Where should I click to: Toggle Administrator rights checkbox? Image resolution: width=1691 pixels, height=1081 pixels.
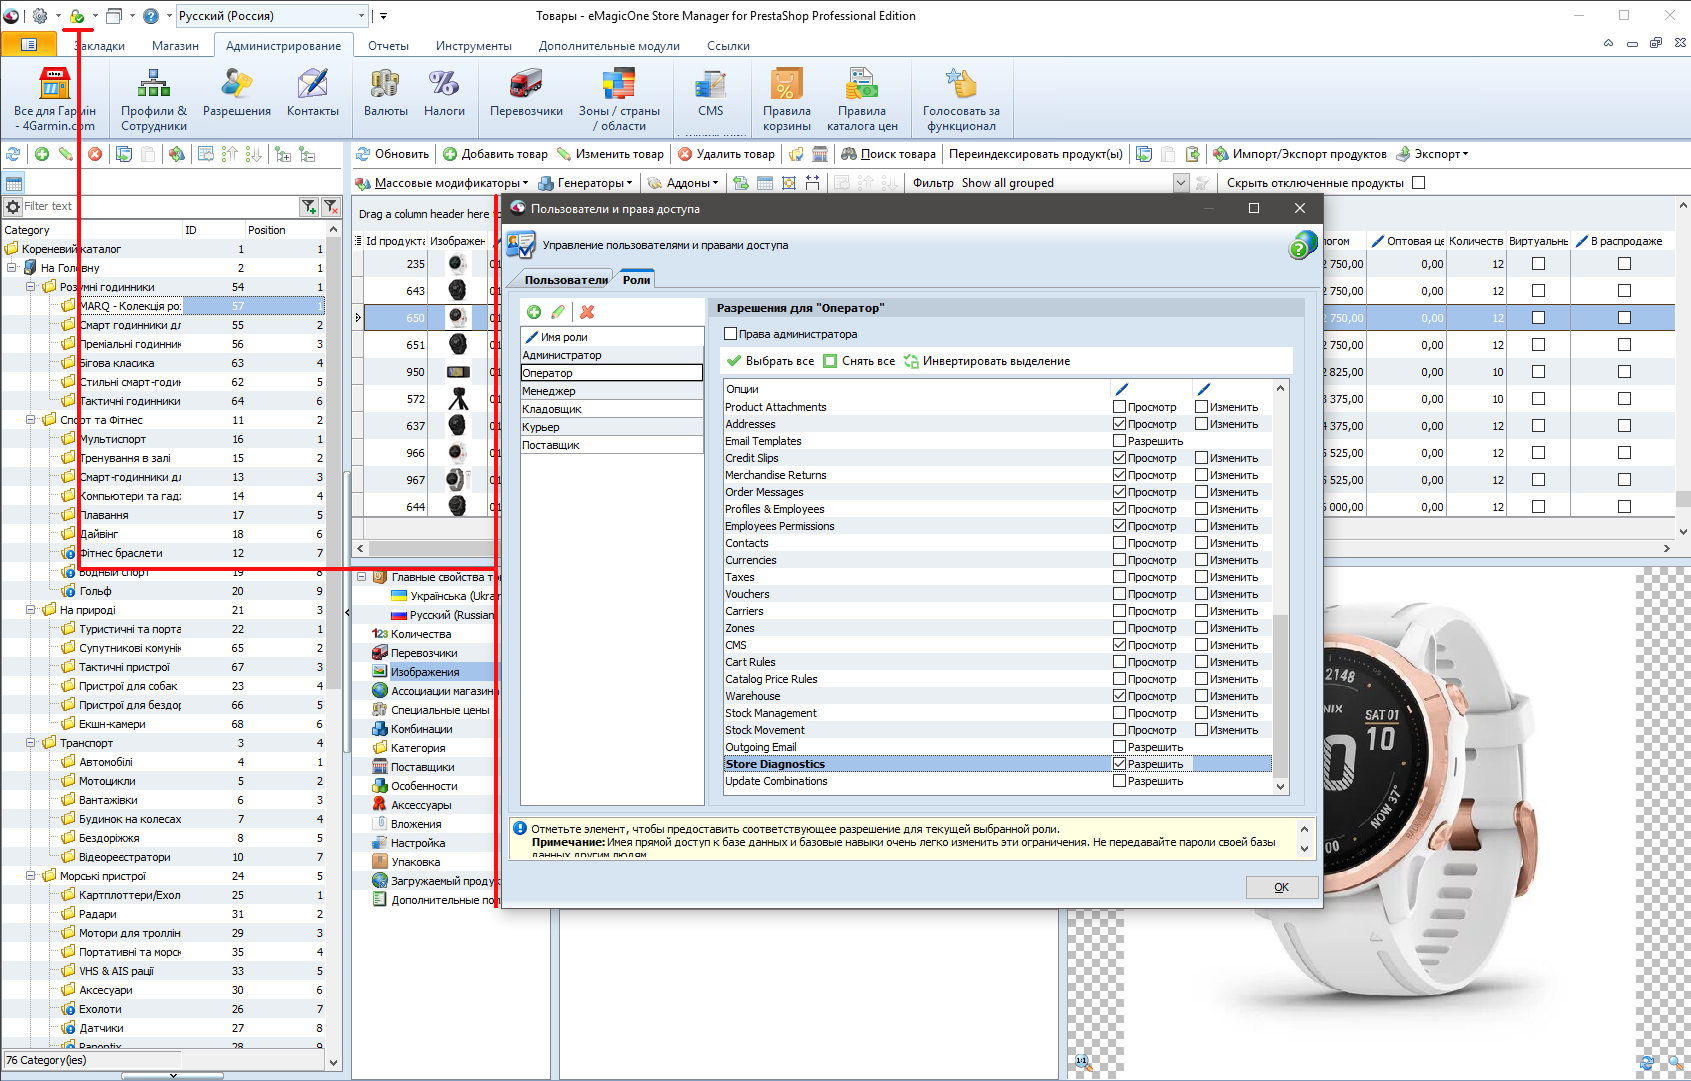click(x=731, y=334)
